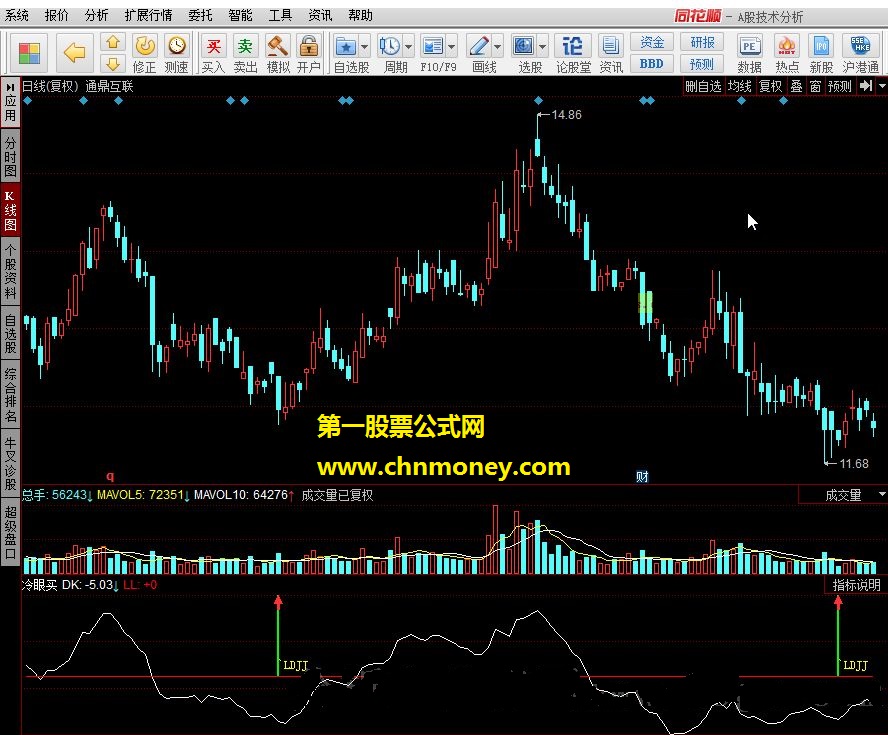Open the 修正 correction tool

coord(144,54)
